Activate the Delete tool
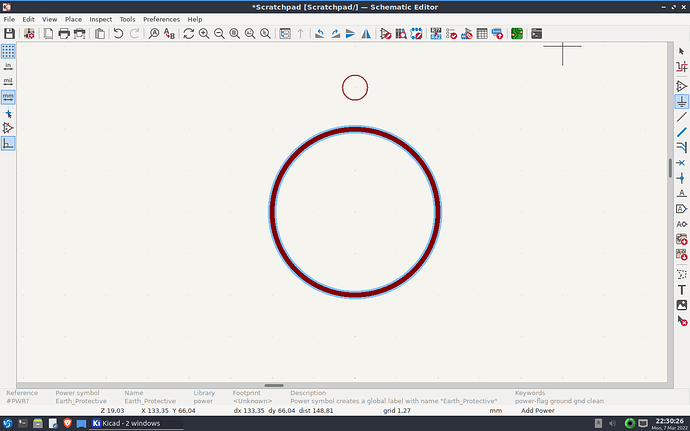 point(682,320)
